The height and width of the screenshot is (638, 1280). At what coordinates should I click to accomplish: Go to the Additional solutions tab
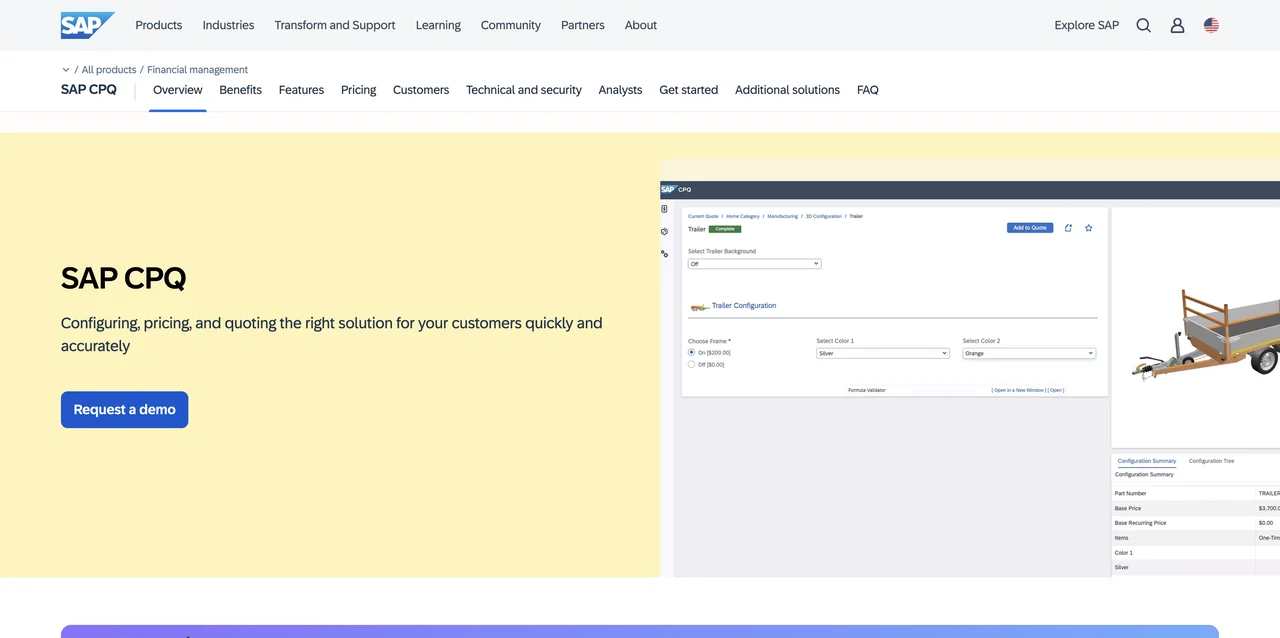coord(787,90)
